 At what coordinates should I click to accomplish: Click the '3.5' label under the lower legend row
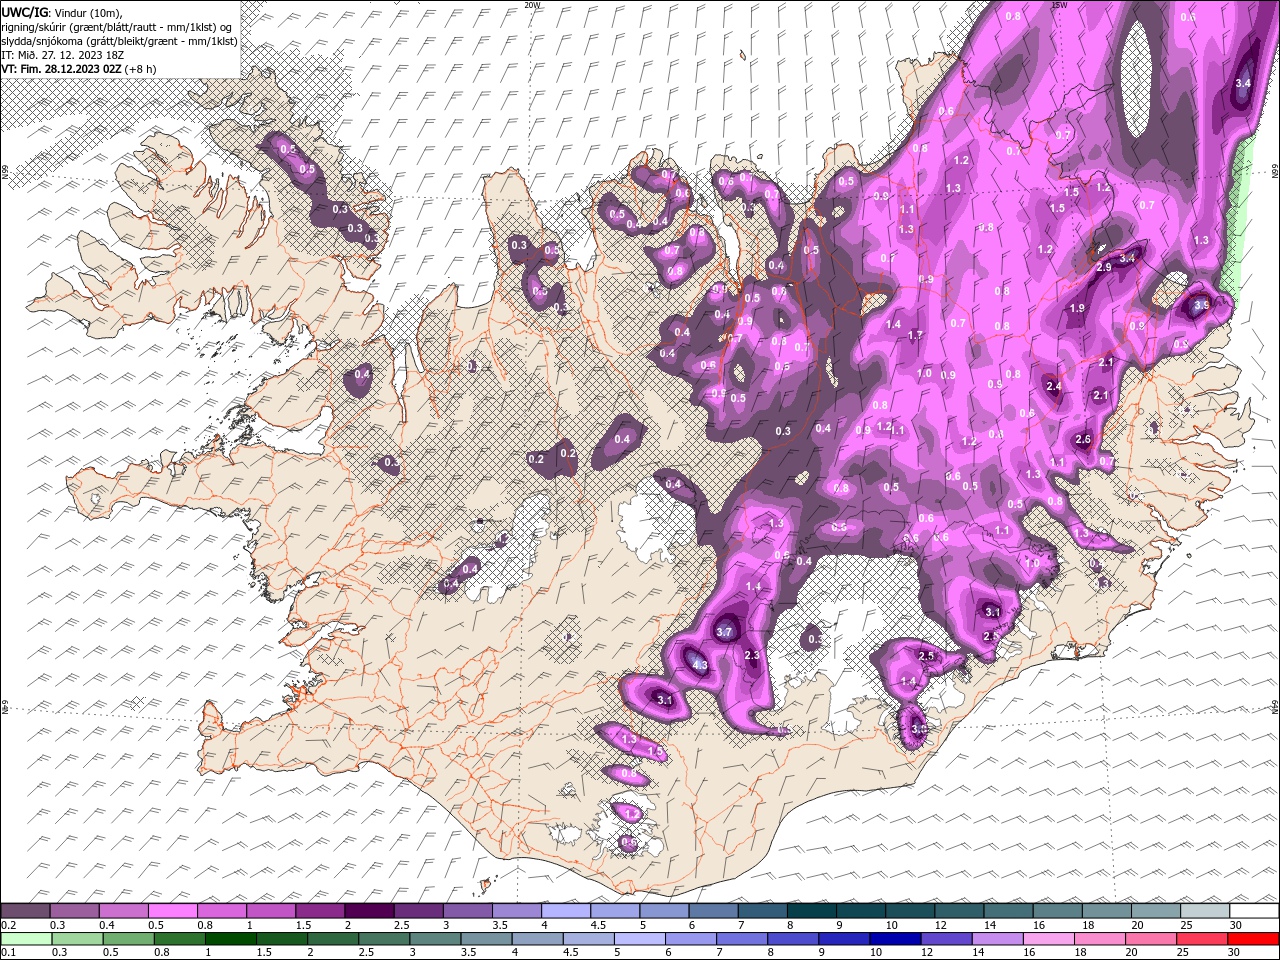coord(468,952)
